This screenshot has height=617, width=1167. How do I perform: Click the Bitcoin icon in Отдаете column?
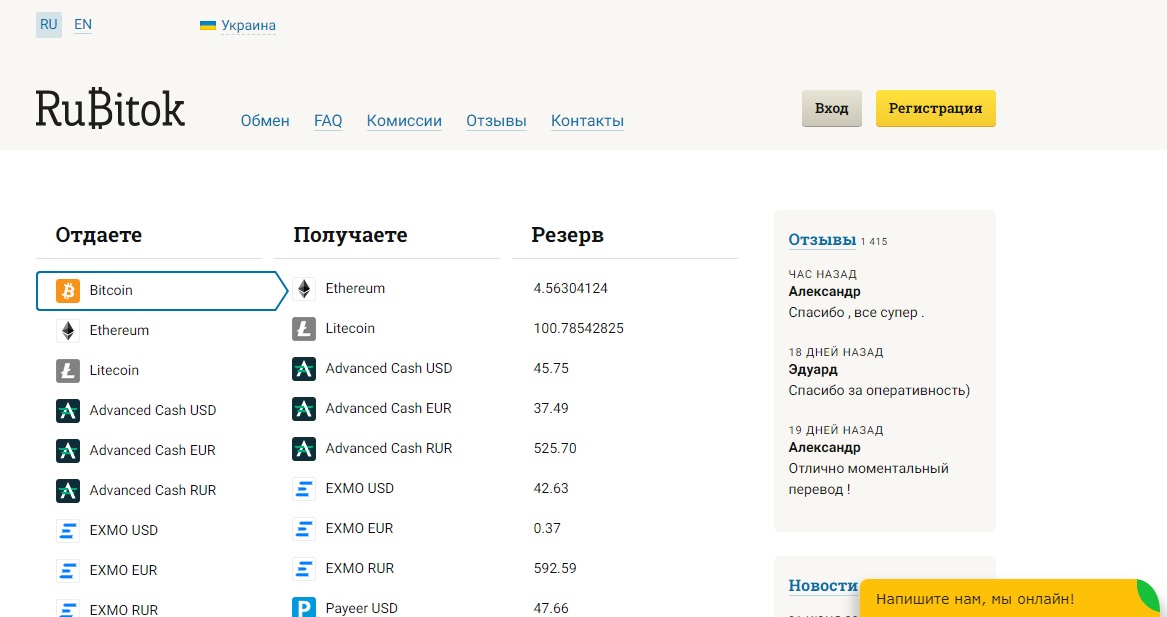point(68,291)
